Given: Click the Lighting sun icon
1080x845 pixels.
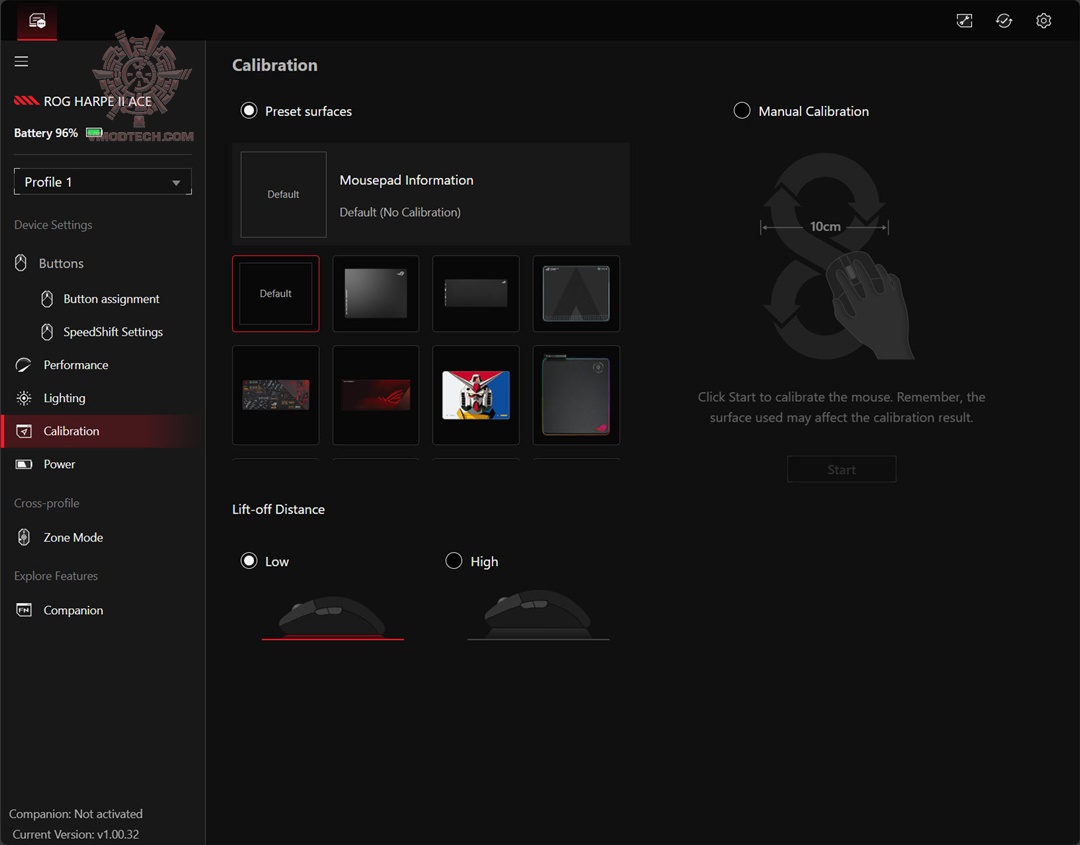Looking at the screenshot, I should click(x=23, y=398).
